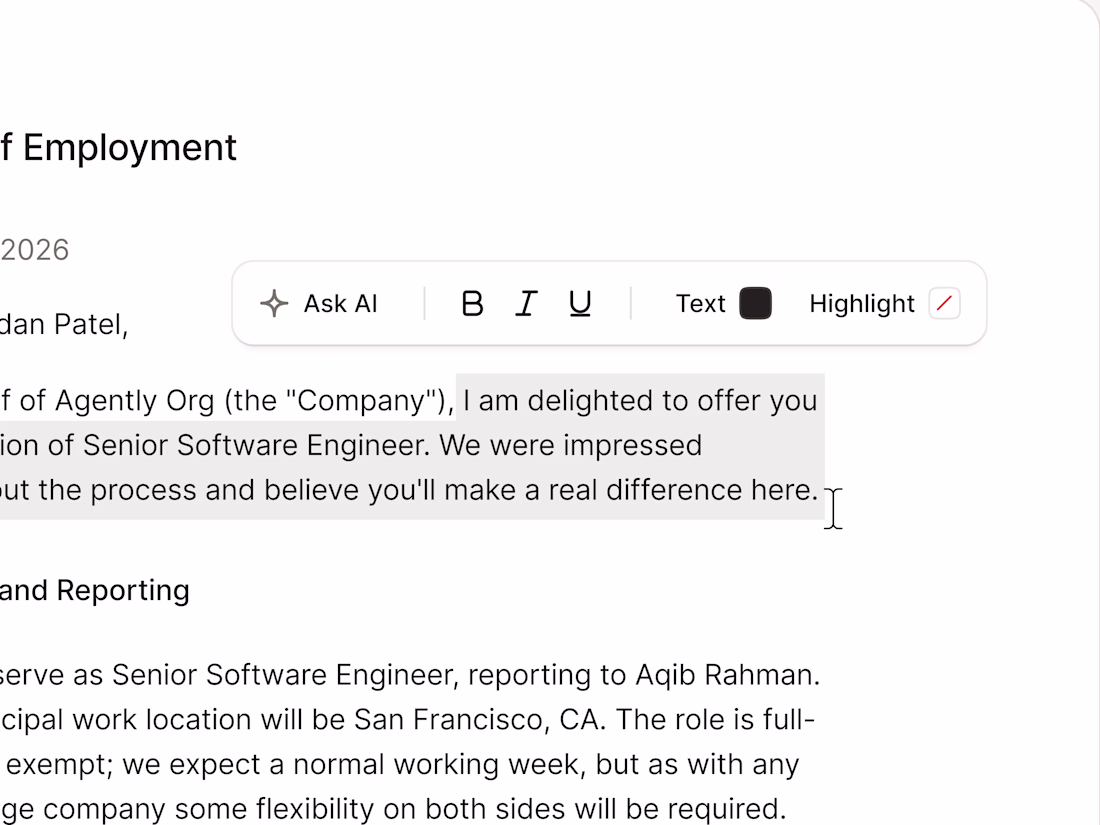Click the "2026" date text
The height and width of the screenshot is (825, 1100).
(34, 250)
